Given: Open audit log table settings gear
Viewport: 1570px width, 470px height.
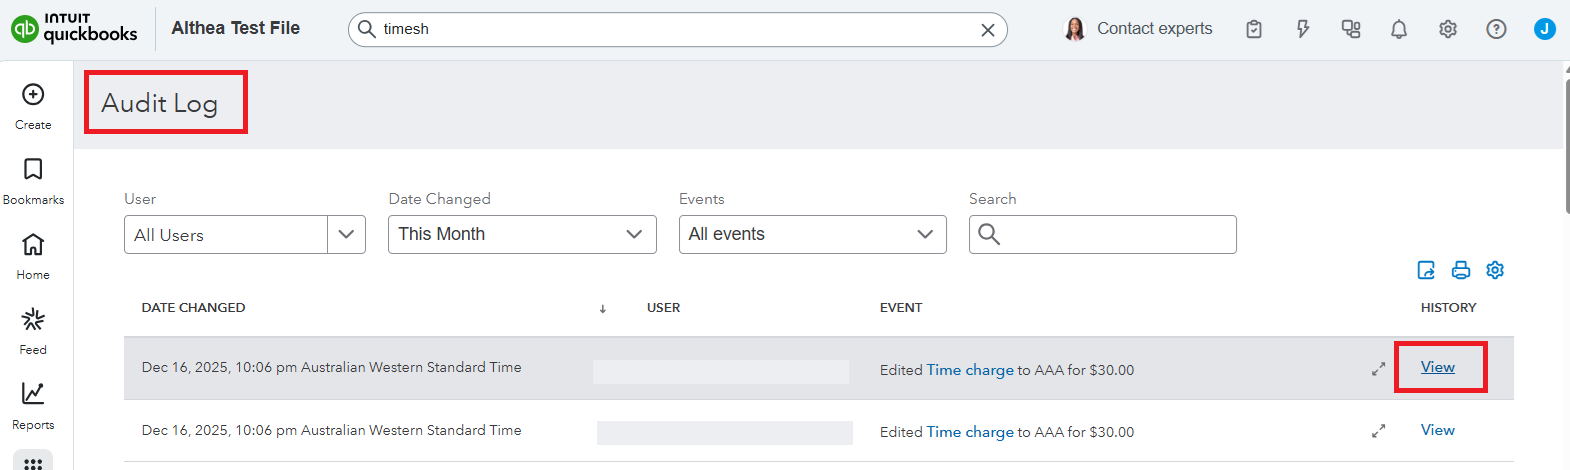Looking at the screenshot, I should [1495, 270].
